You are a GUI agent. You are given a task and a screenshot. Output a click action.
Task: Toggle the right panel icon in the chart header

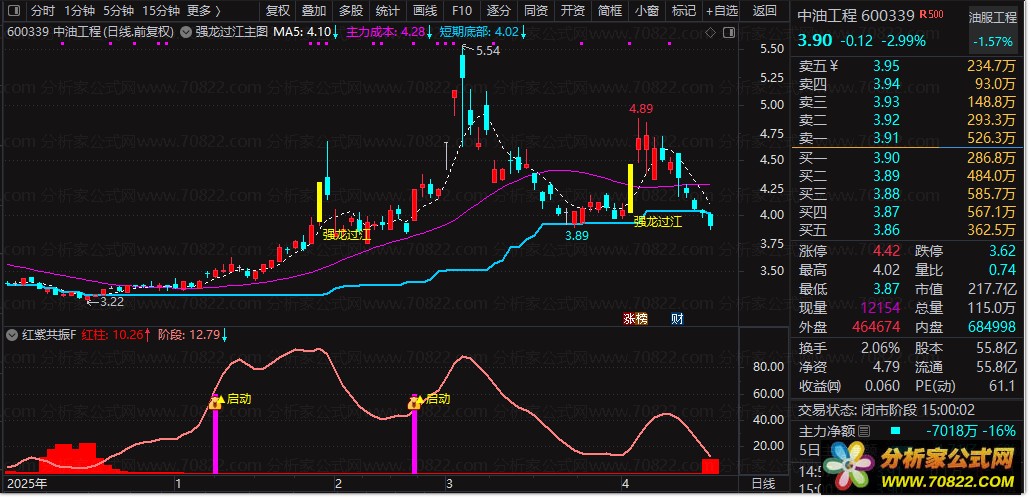pyautogui.click(x=728, y=32)
